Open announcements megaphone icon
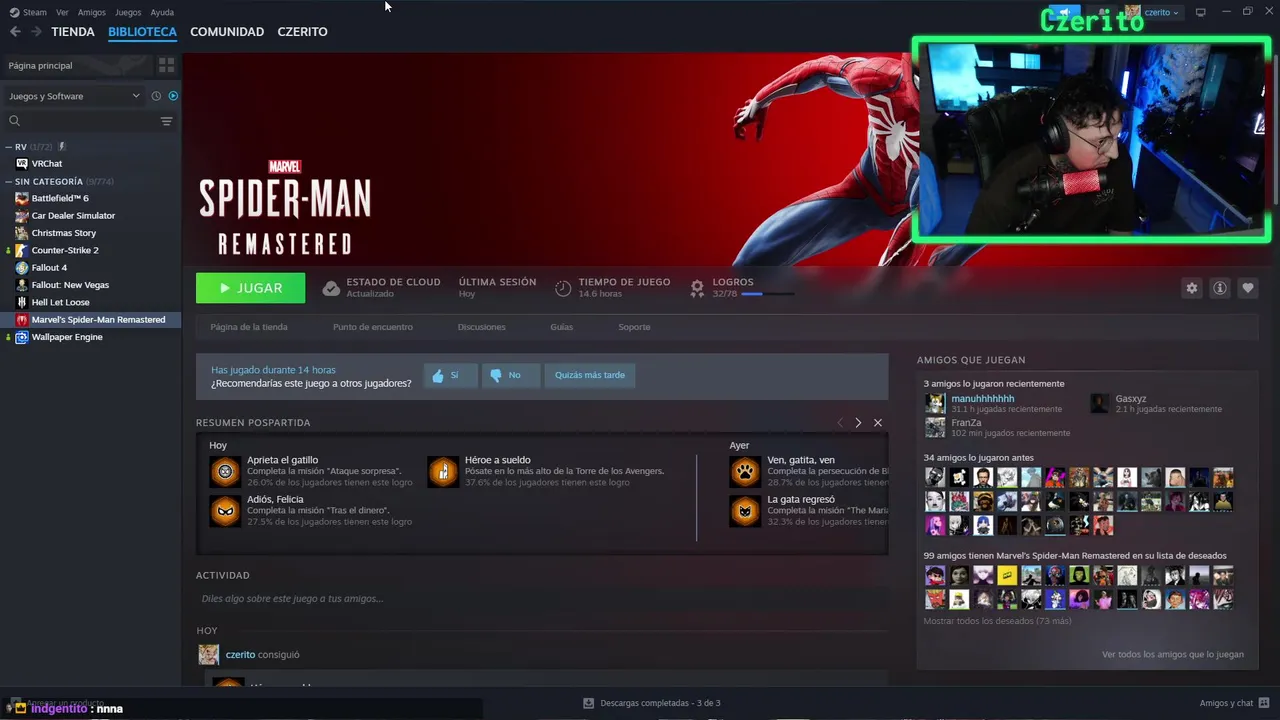 tap(1064, 12)
